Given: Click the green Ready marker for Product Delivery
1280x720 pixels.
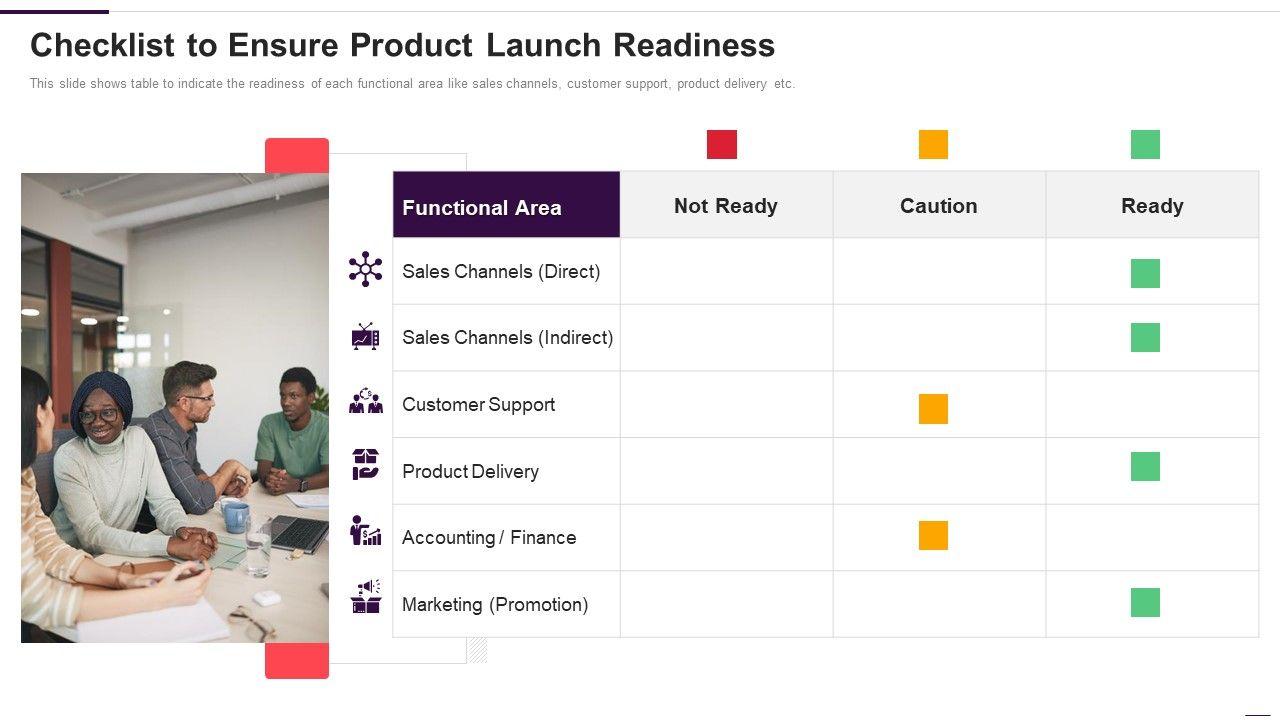Looking at the screenshot, I should pos(1145,466).
